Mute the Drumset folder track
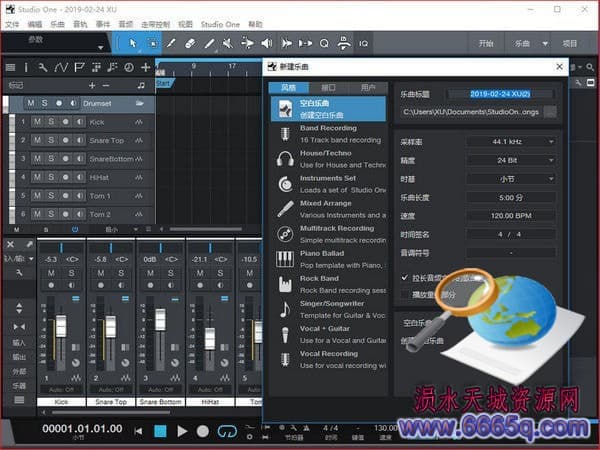This screenshot has height=450, width=600. (31, 103)
